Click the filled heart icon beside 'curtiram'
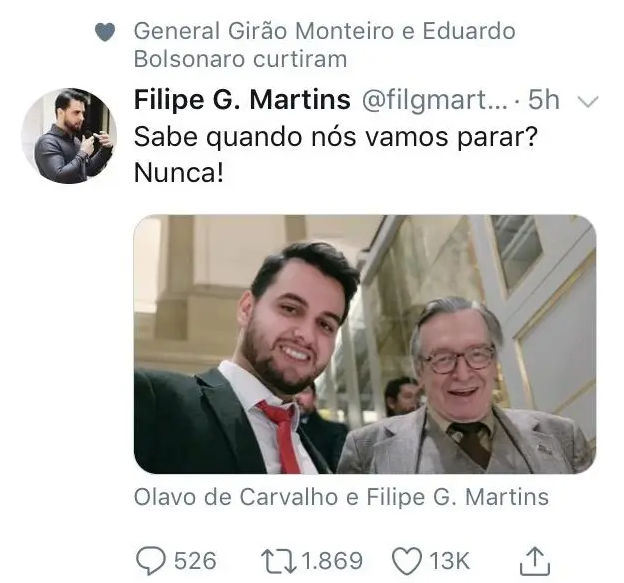624x583 pixels. pos(105,32)
